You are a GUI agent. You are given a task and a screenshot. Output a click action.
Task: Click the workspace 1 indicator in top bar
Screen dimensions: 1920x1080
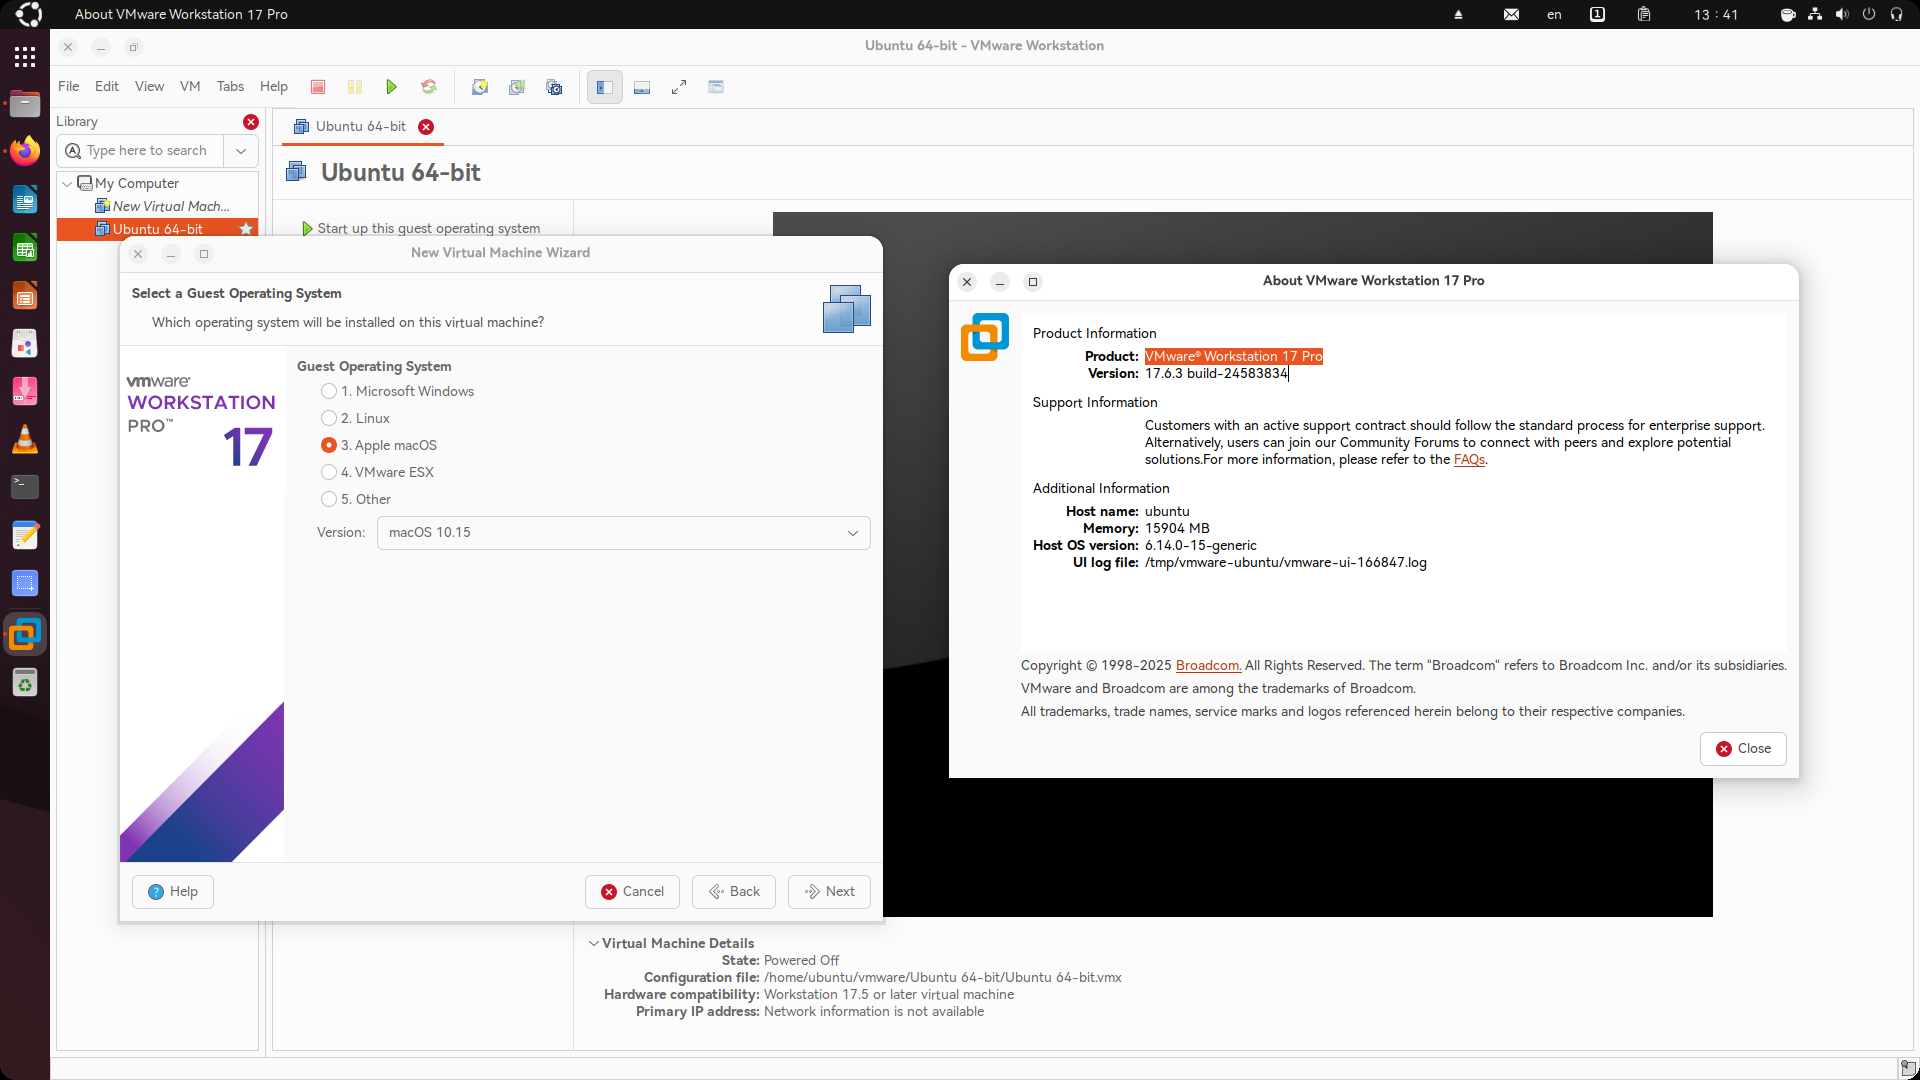click(1597, 14)
